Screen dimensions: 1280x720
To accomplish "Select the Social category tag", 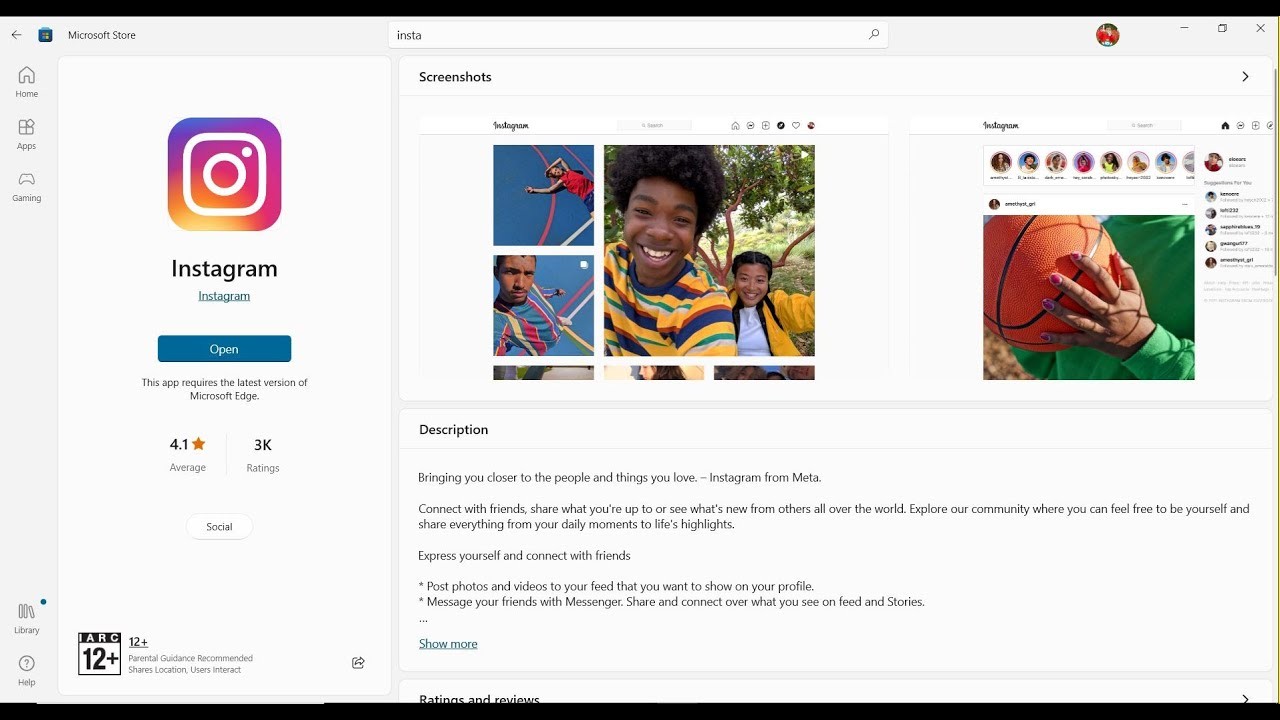I will click(x=219, y=527).
